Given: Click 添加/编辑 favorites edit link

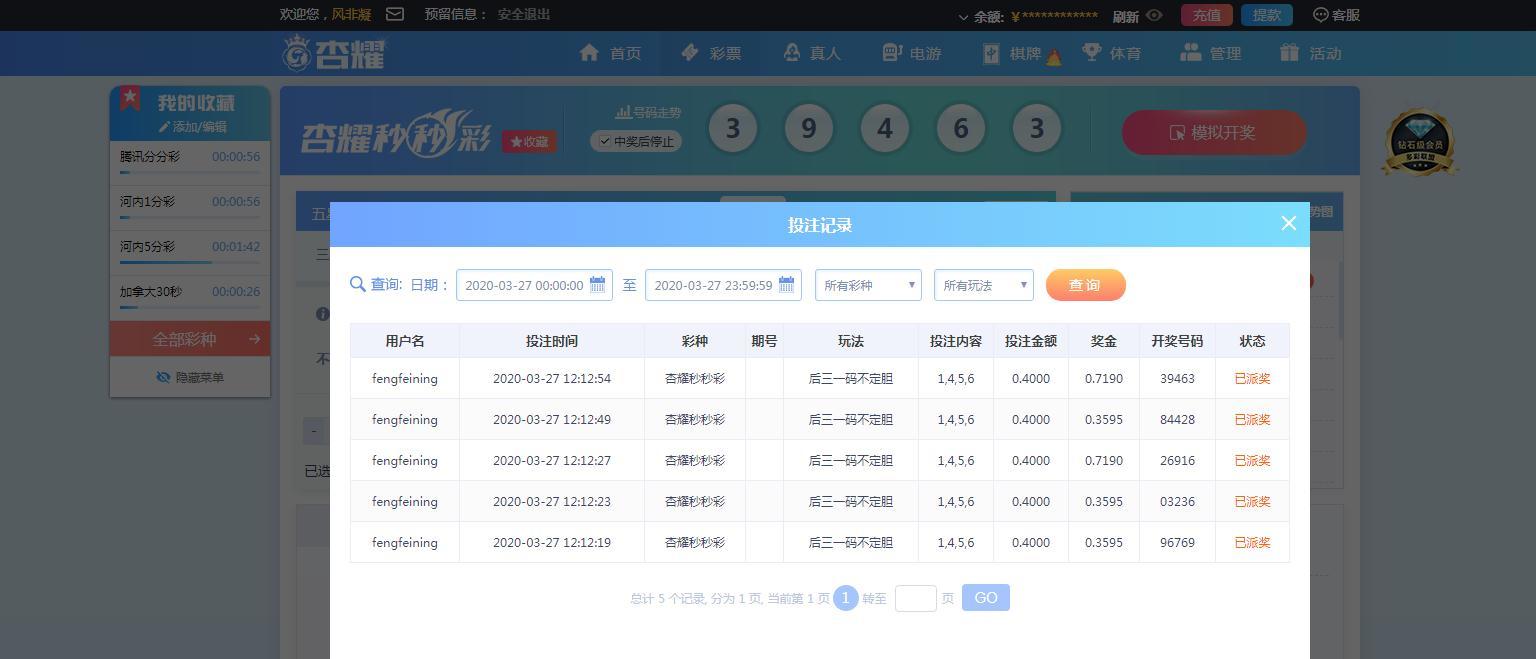Looking at the screenshot, I should point(192,127).
